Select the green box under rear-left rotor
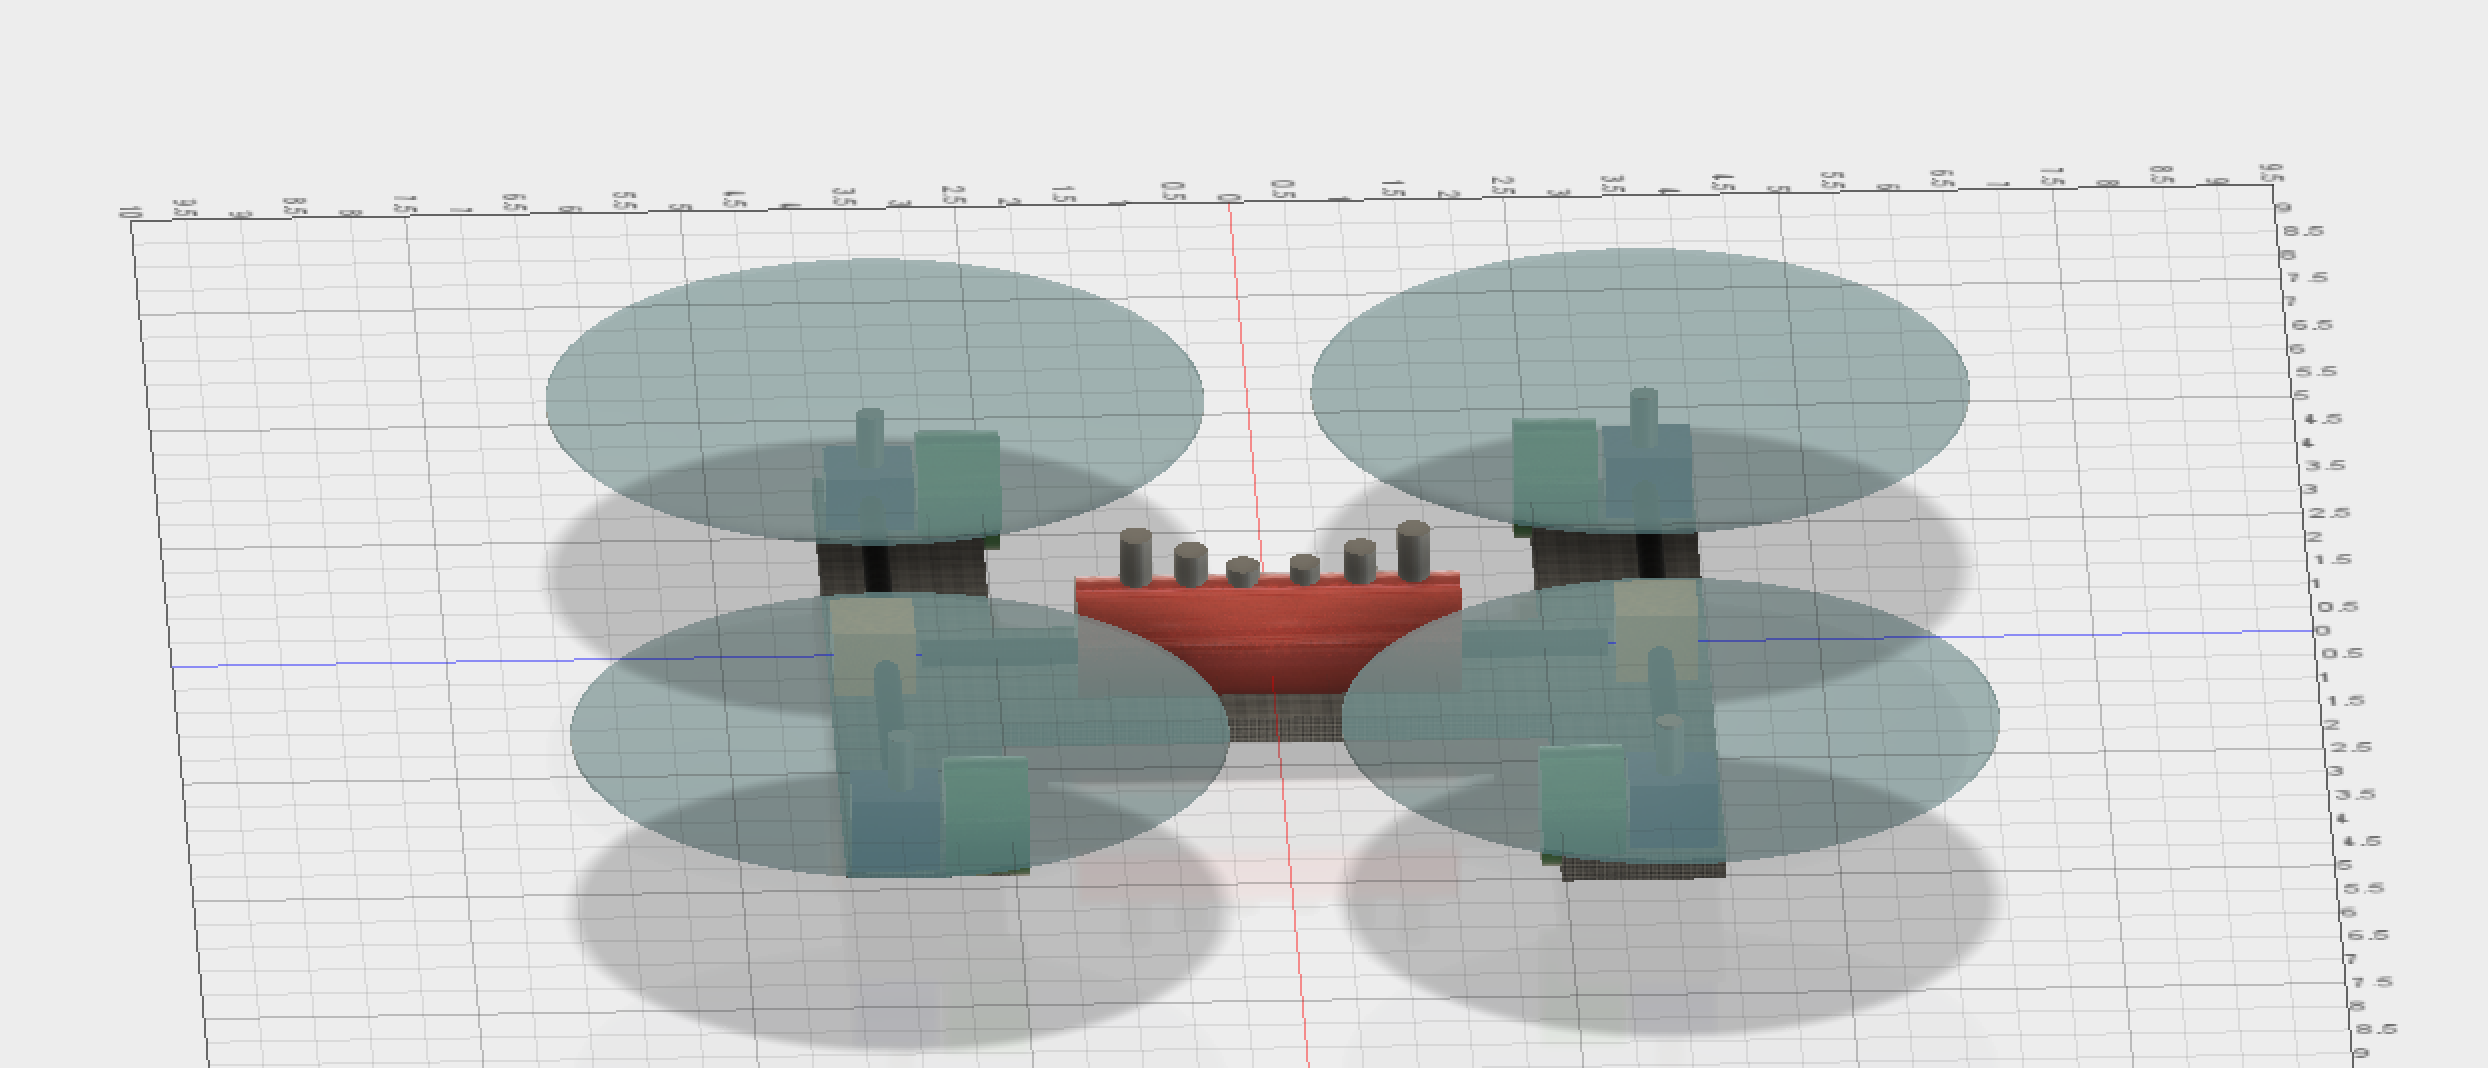The width and height of the screenshot is (2488, 1068). pos(957,480)
